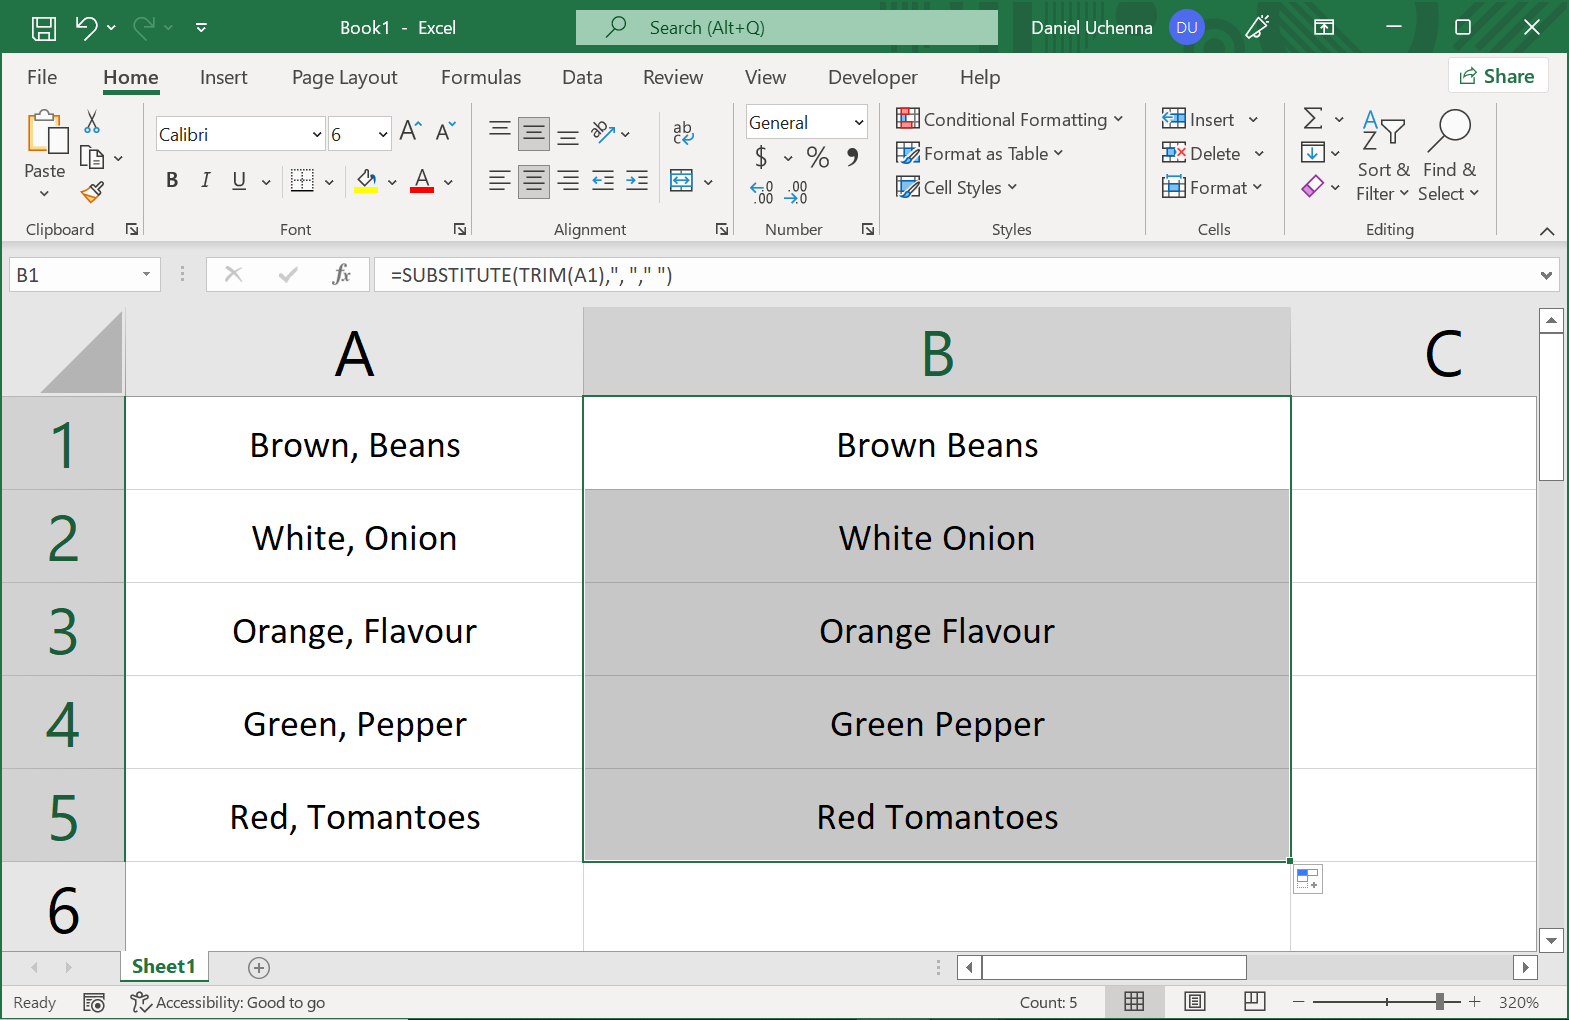
Task: Expand the General number format dropdown
Action: (858, 123)
